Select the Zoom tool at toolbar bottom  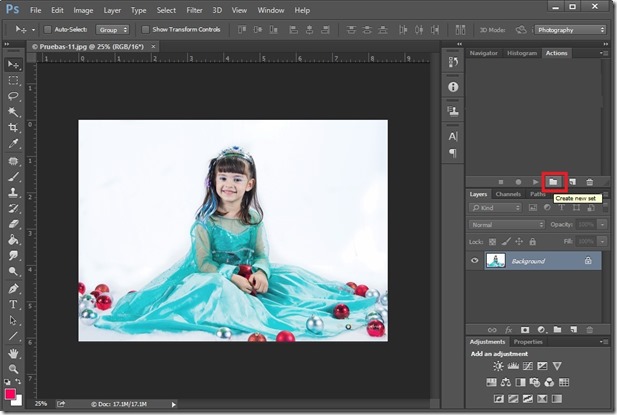tap(13, 369)
